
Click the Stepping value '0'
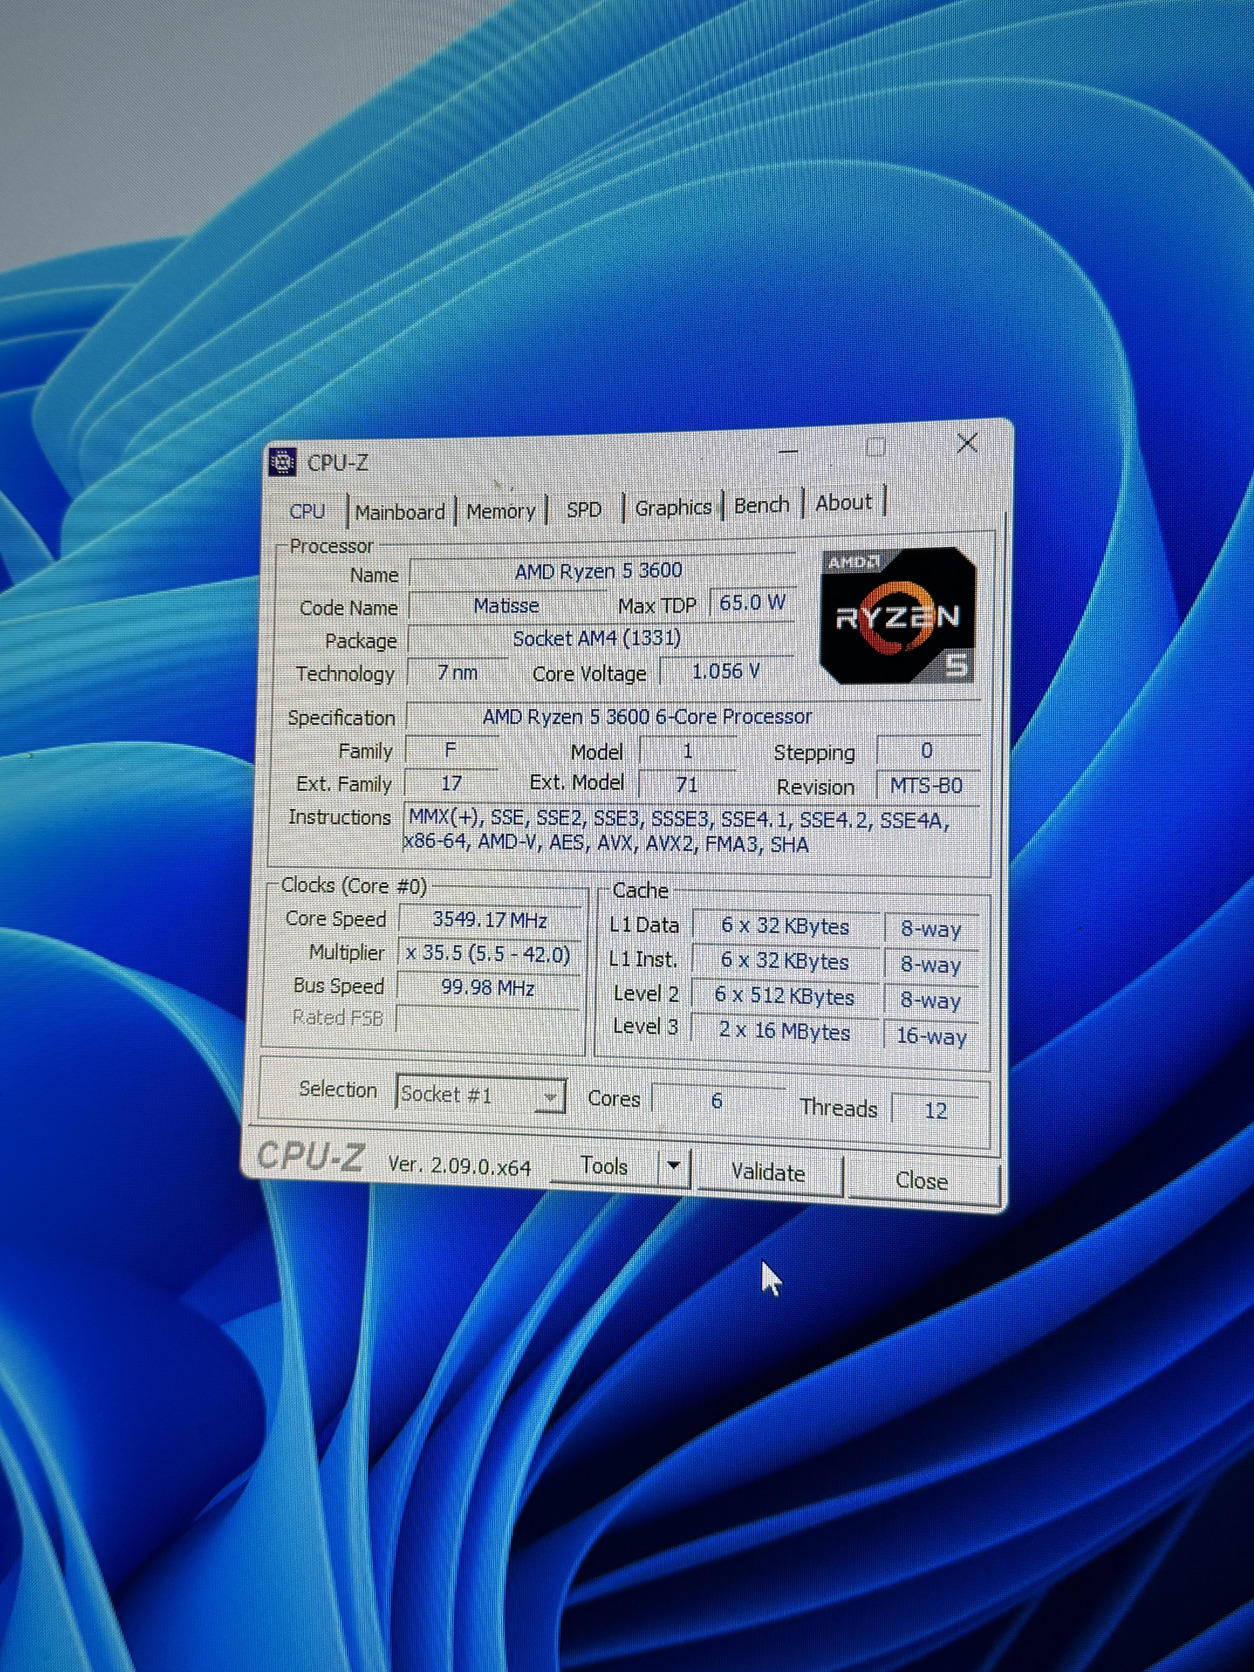pyautogui.click(x=927, y=751)
